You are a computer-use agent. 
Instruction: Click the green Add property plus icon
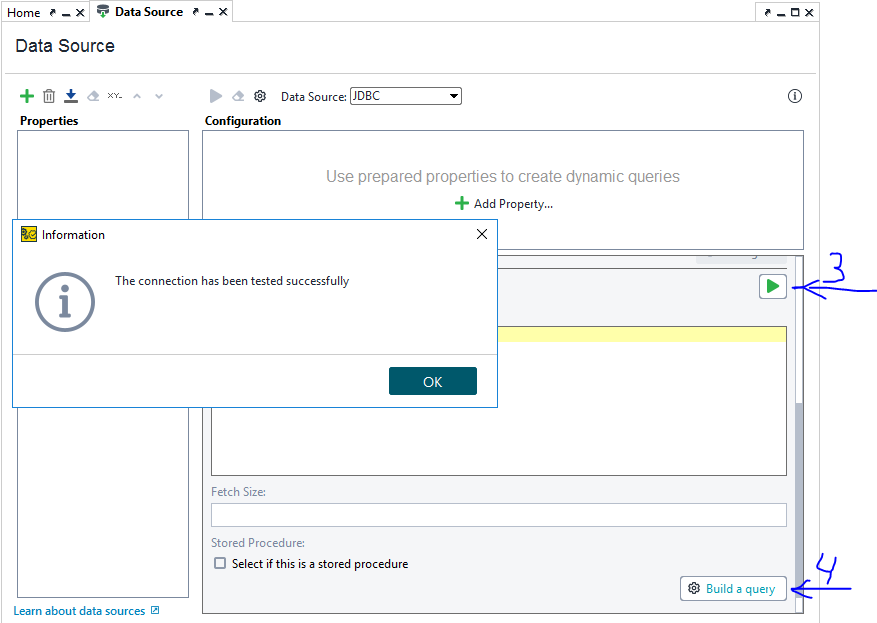[27, 96]
